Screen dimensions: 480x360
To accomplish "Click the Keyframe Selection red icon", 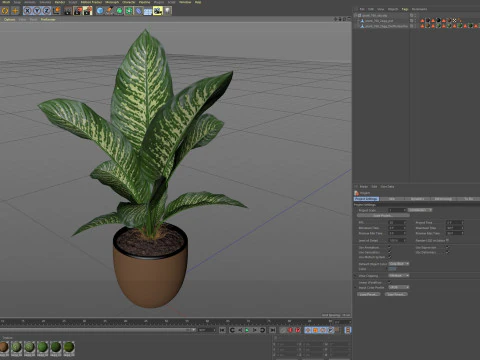I will coord(298,330).
